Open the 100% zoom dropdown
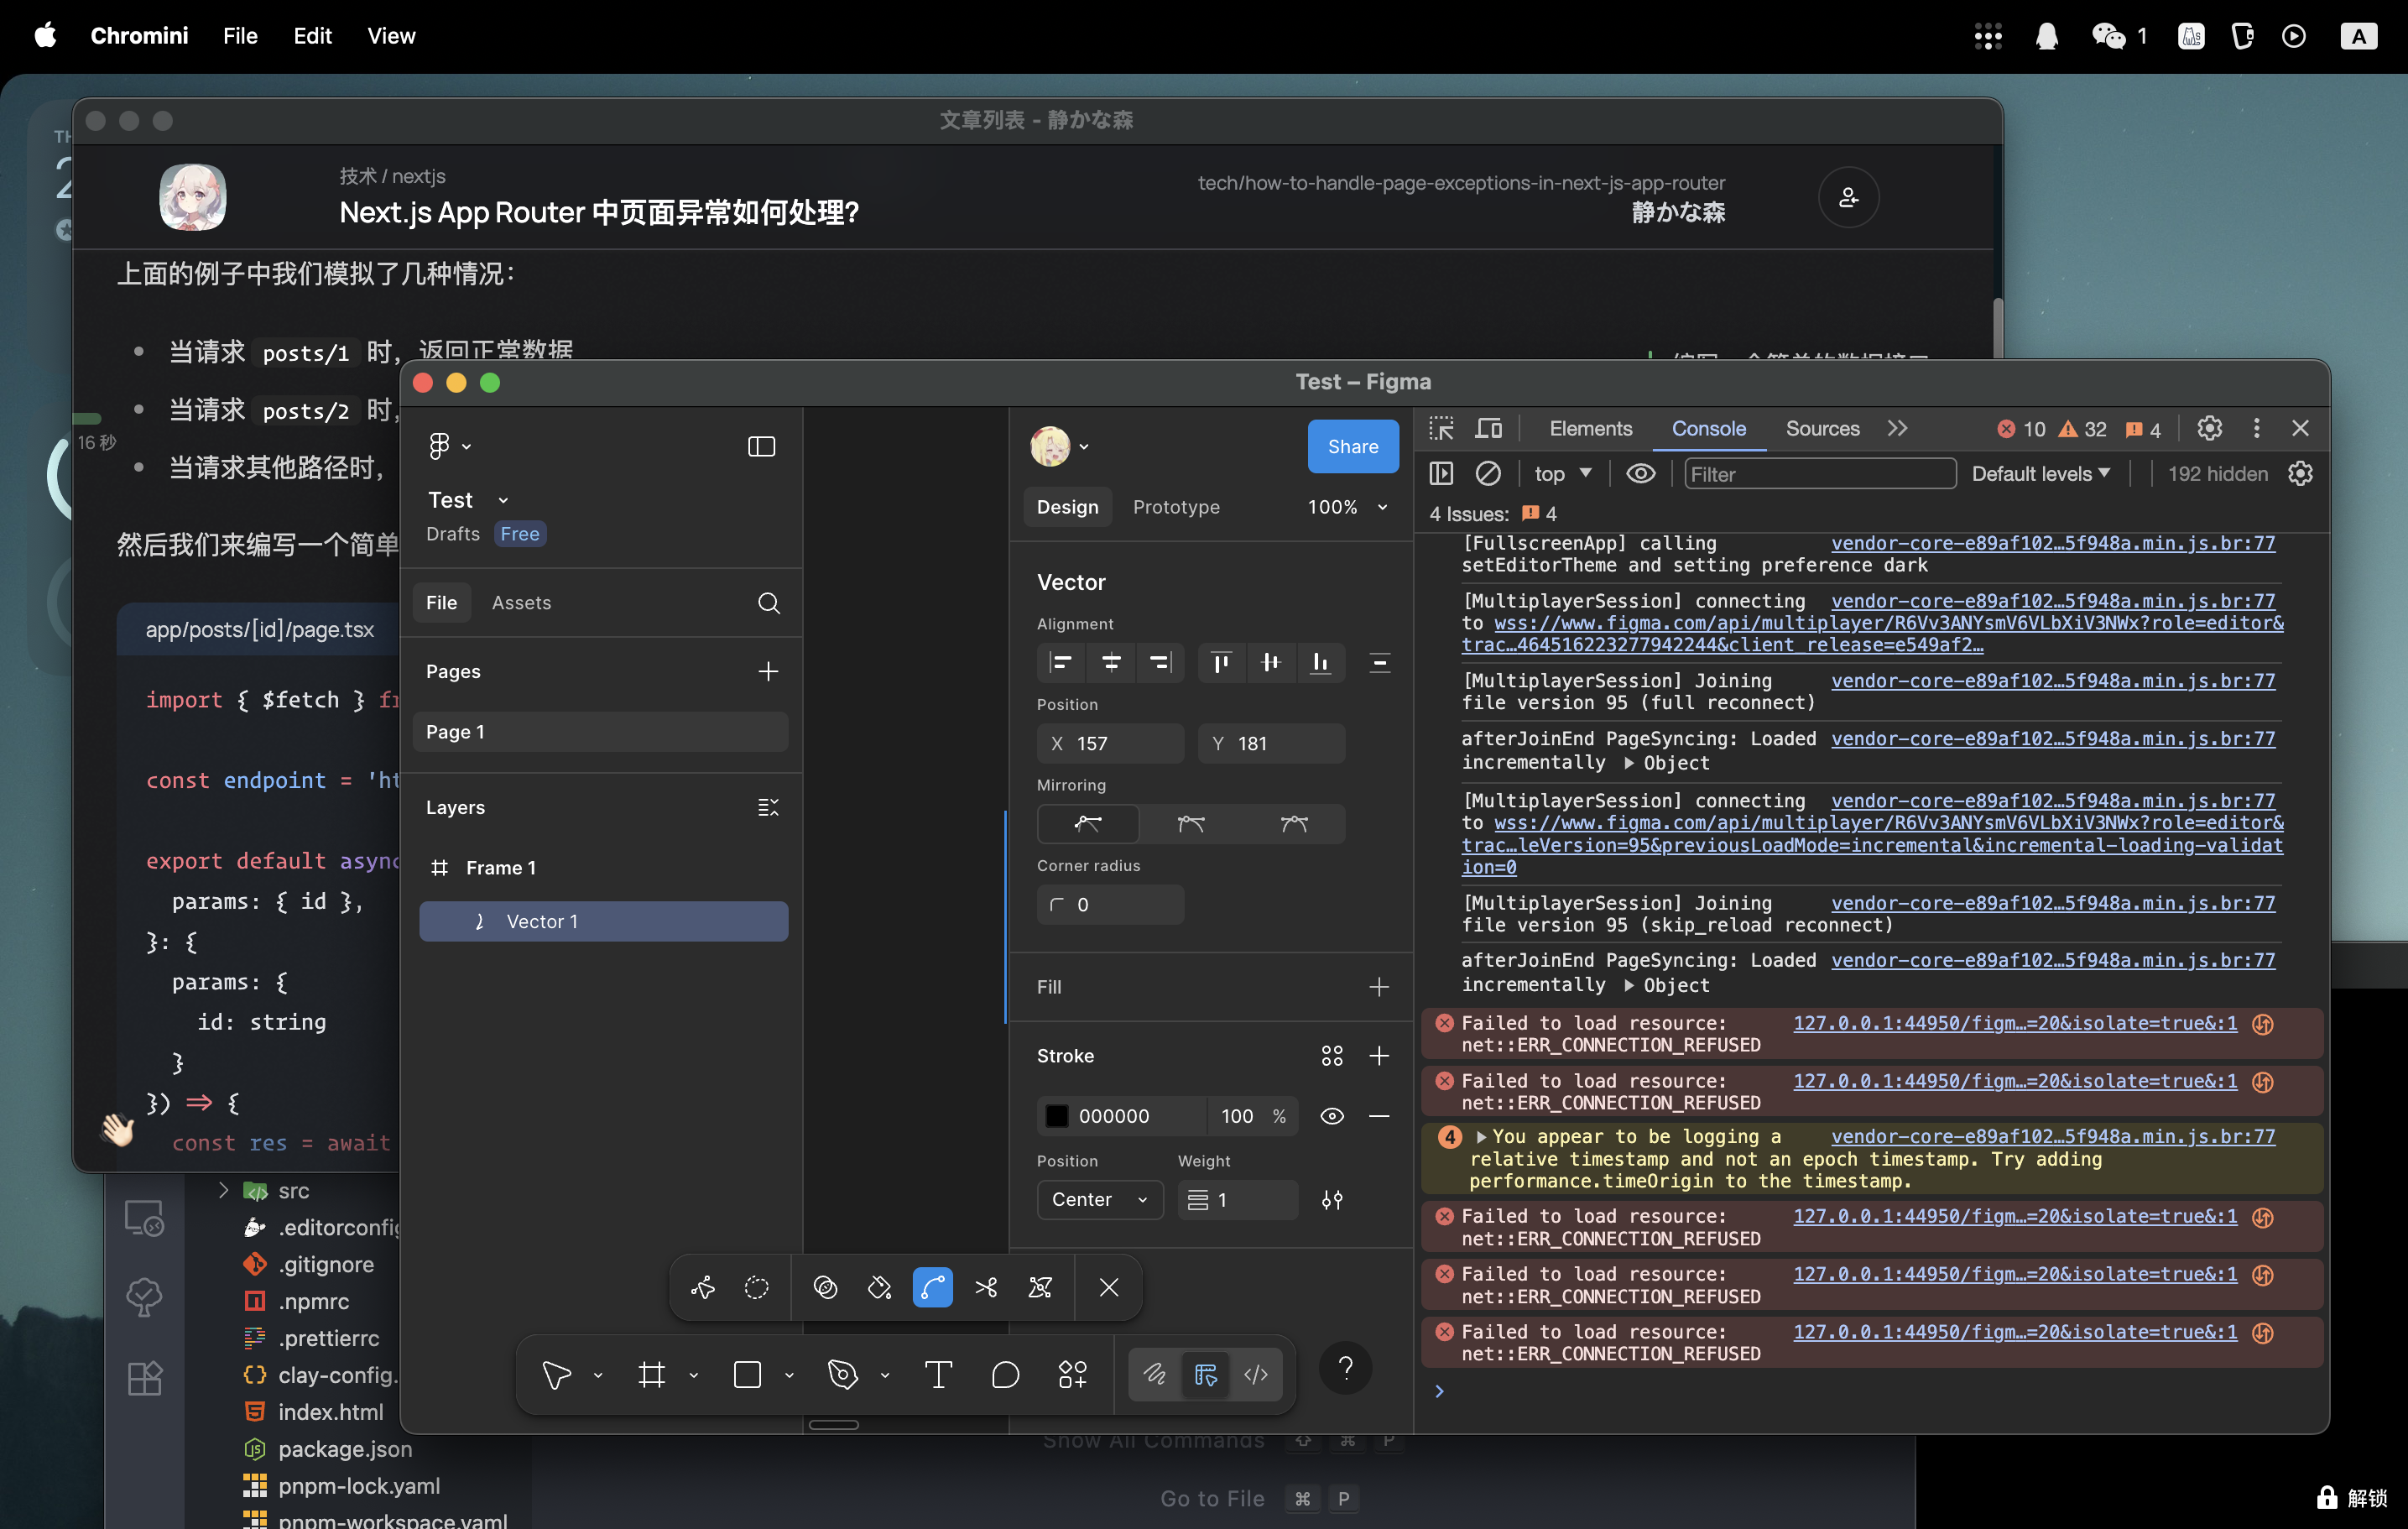 tap(1347, 507)
